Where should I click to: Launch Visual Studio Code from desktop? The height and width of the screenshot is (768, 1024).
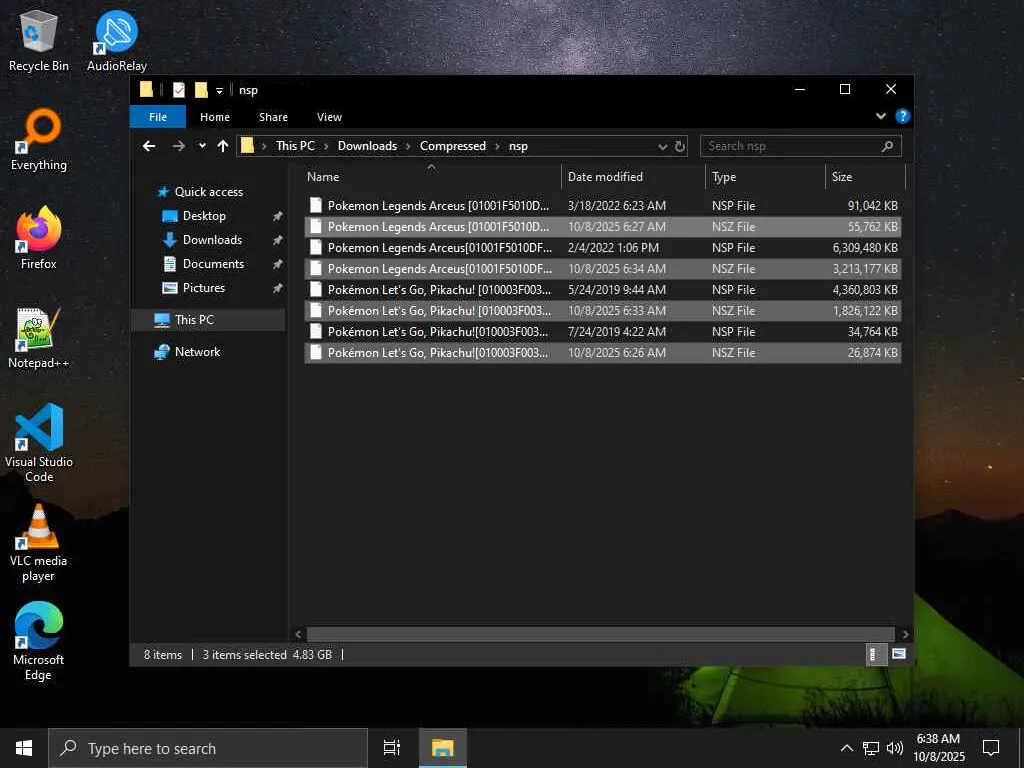(x=39, y=443)
